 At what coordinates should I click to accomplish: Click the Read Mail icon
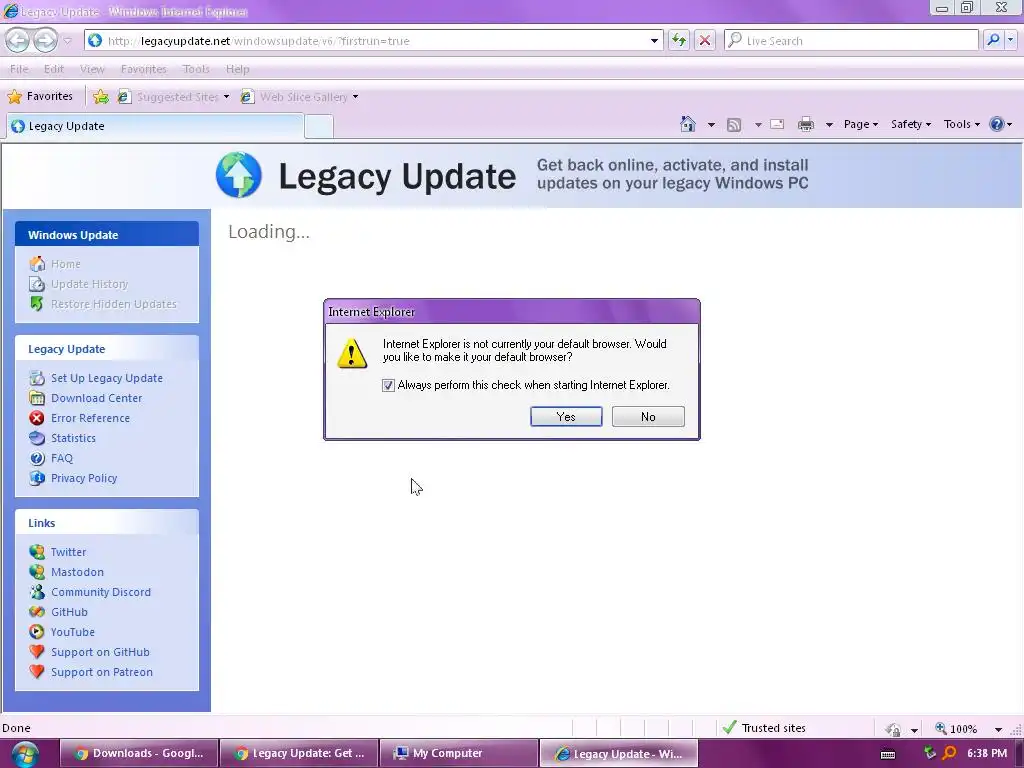(777, 124)
